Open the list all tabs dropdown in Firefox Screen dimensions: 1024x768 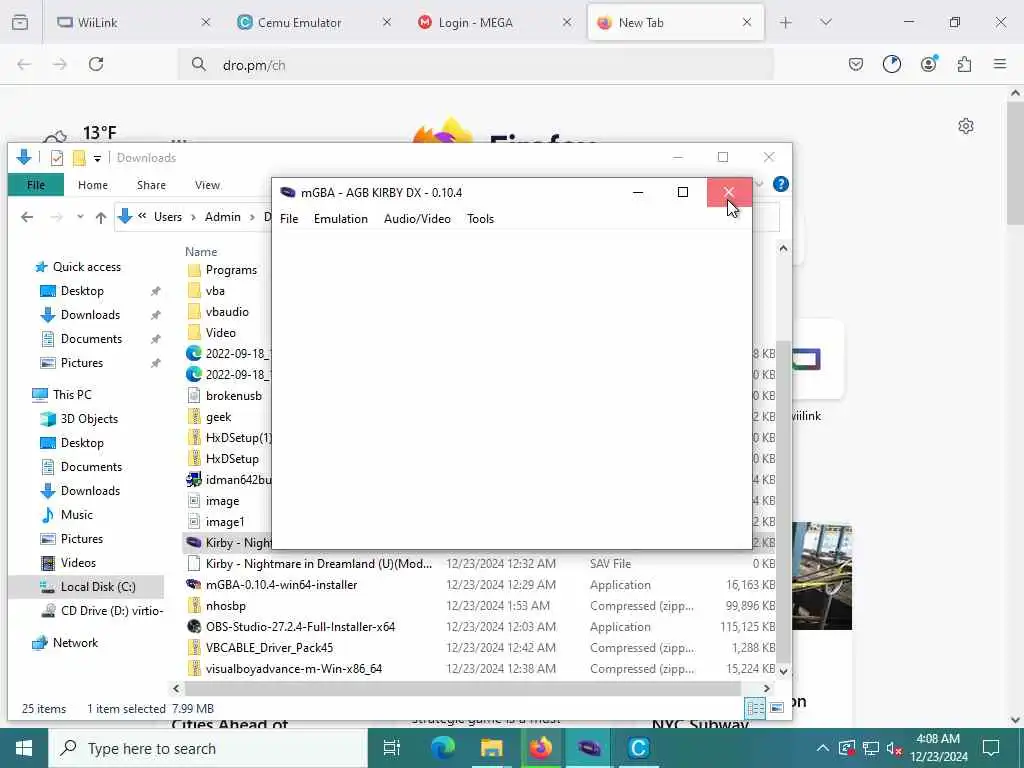[826, 22]
